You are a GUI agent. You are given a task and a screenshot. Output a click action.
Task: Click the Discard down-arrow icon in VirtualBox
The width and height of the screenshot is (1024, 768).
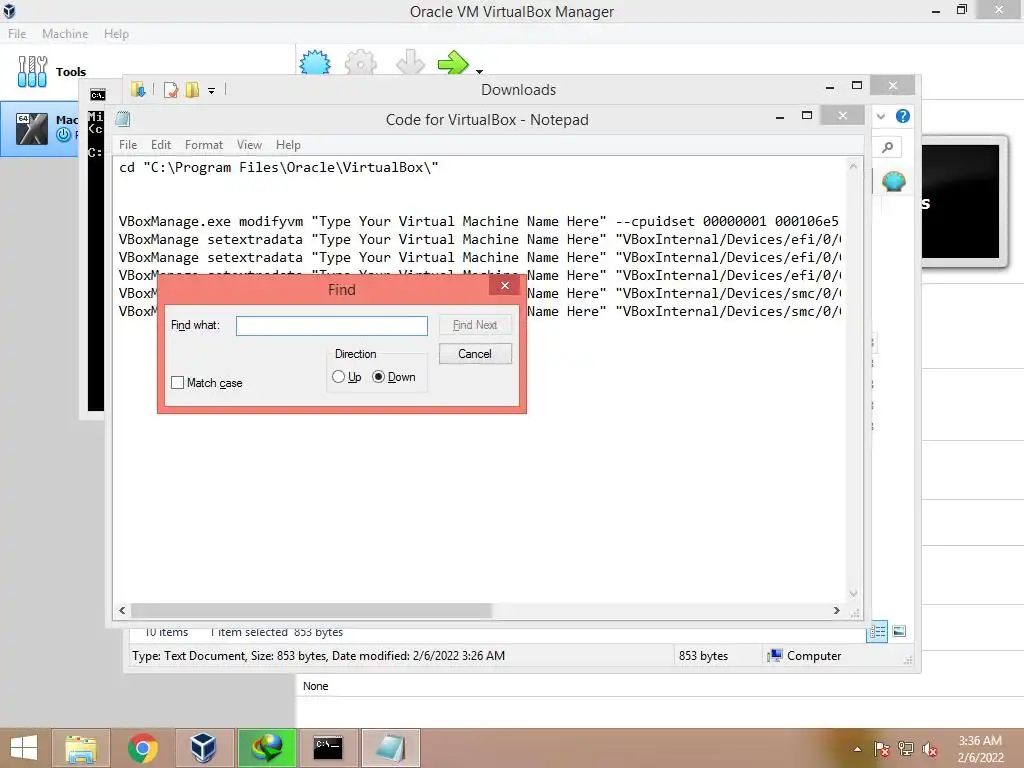(410, 63)
